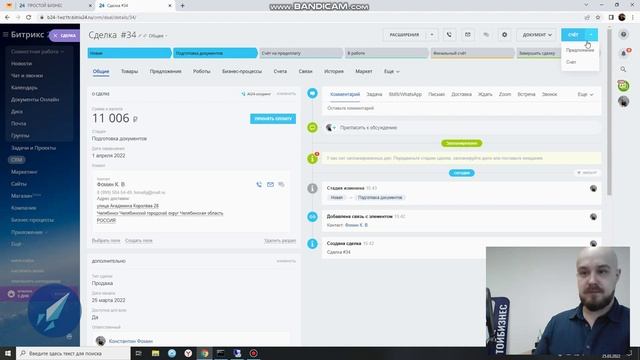This screenshot has width=640, height=360.
Task: Select the Задача tab in timeline
Action: click(374, 94)
